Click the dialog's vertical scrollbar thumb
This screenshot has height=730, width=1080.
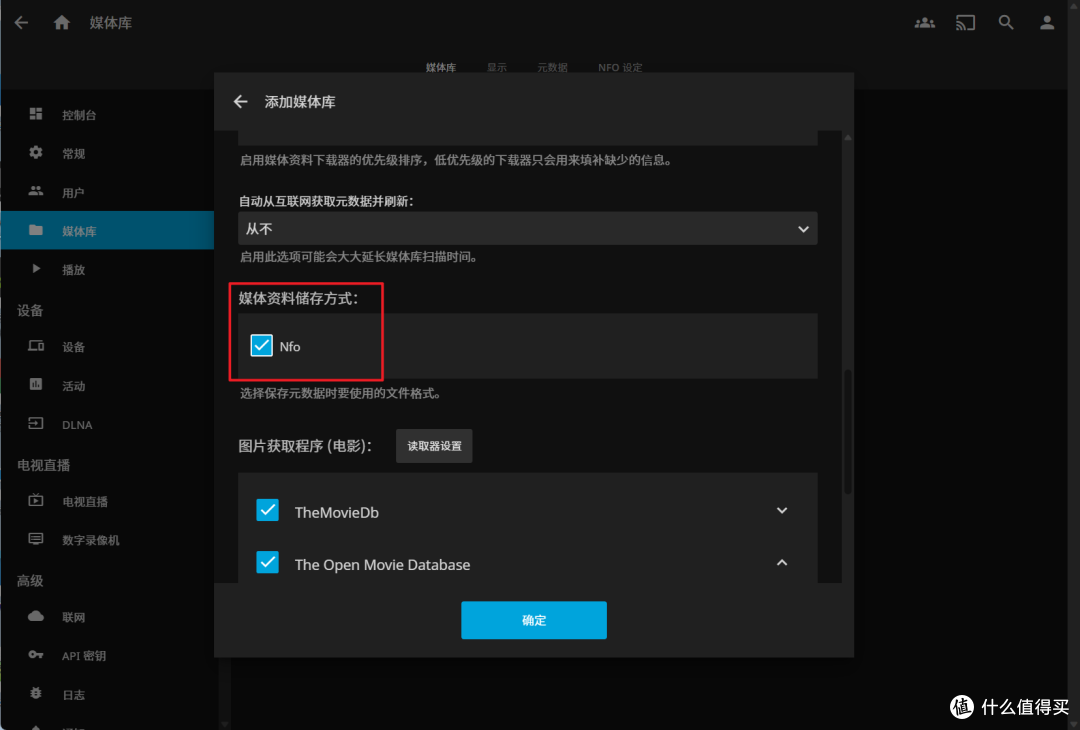[848, 432]
